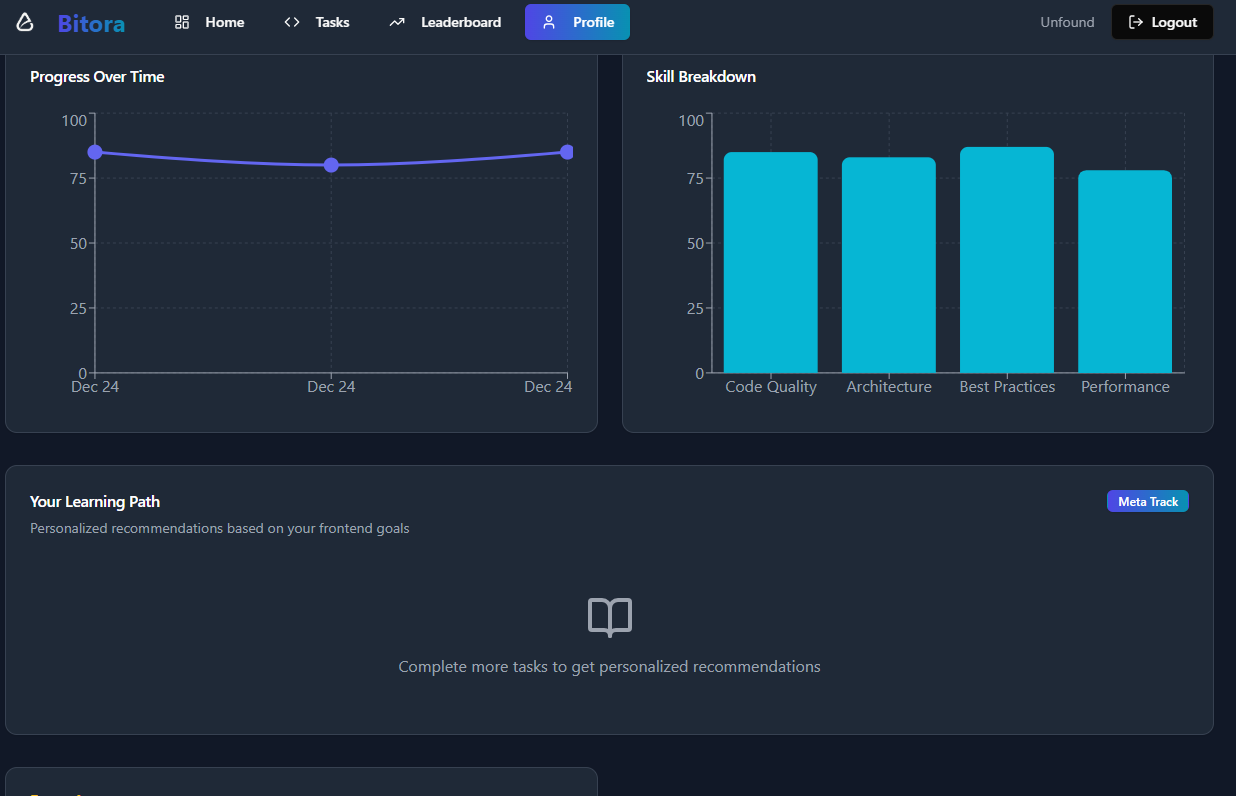
Task: Click the Architecture axis label
Action: click(x=888, y=386)
